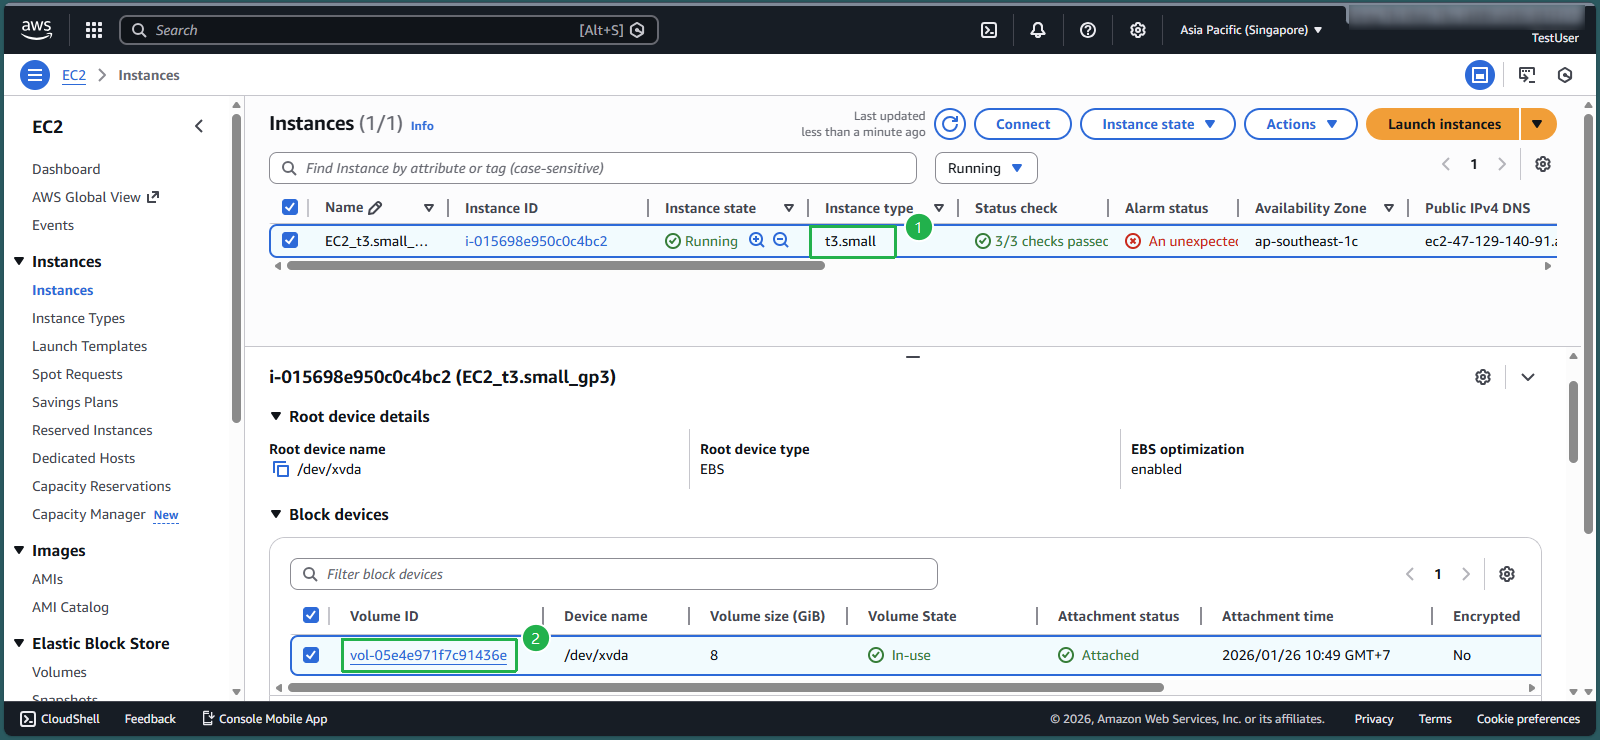Click the zoom-out filter icon beside Running
The height and width of the screenshot is (740, 1600).
[x=781, y=240]
